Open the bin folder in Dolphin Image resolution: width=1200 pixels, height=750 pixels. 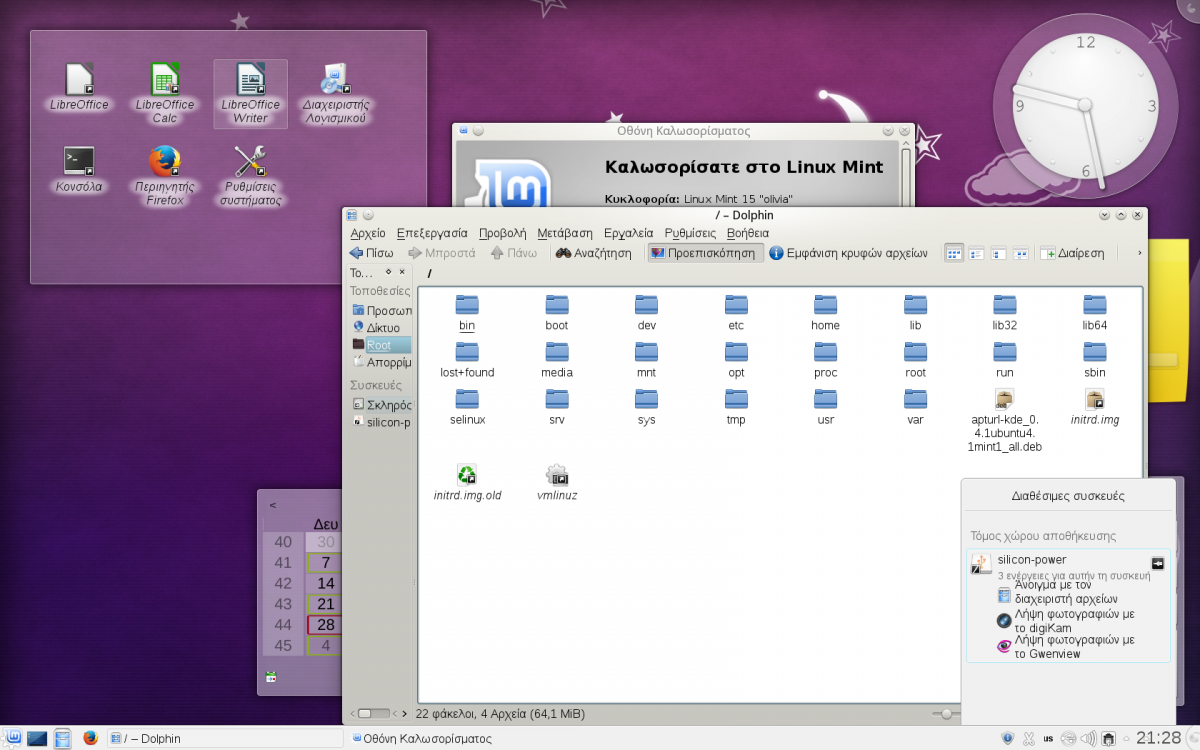click(x=467, y=313)
